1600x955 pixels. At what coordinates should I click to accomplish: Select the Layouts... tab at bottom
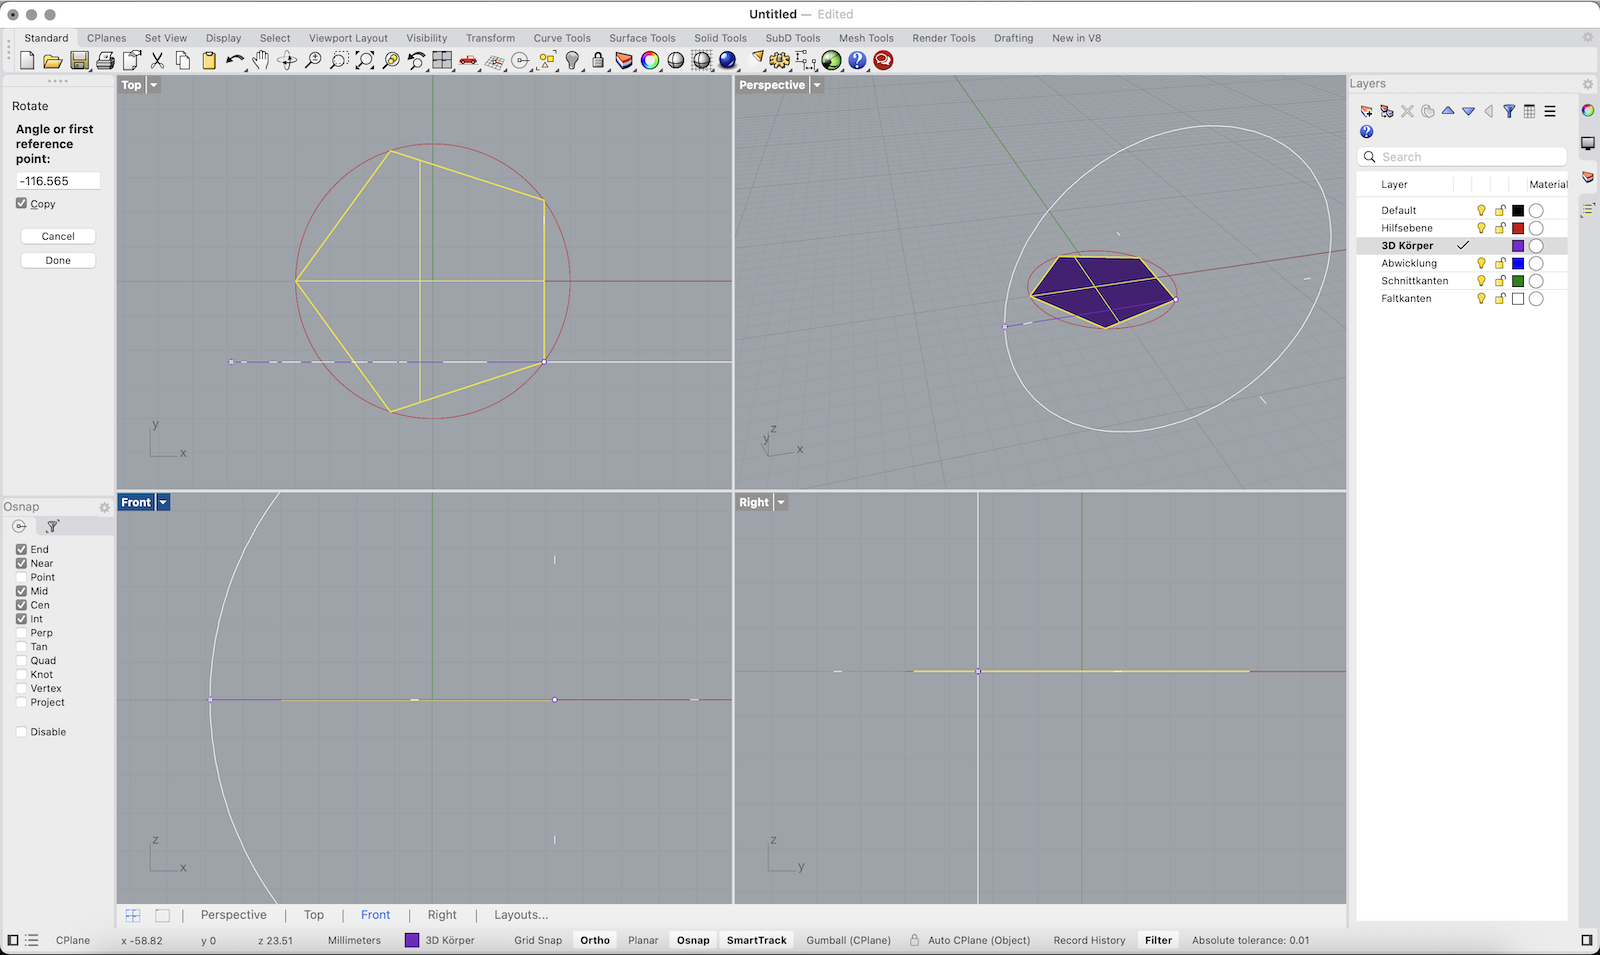click(521, 915)
